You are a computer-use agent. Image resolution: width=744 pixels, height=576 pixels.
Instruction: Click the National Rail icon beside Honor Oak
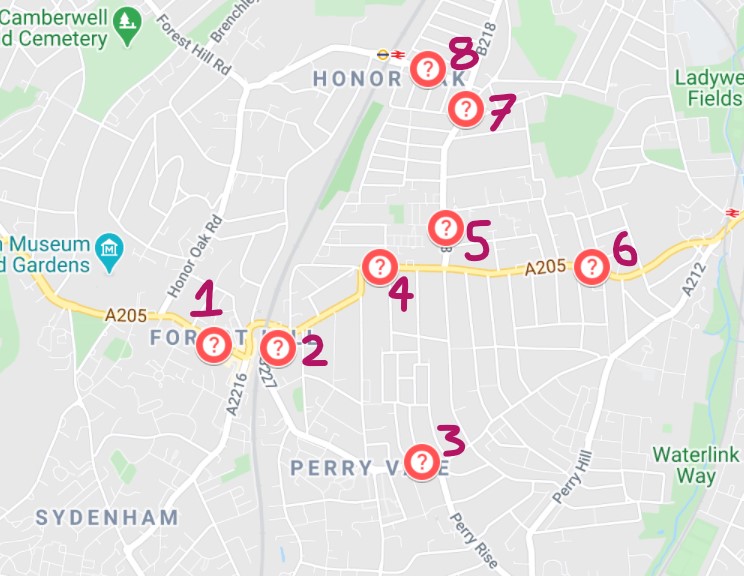[x=398, y=55]
